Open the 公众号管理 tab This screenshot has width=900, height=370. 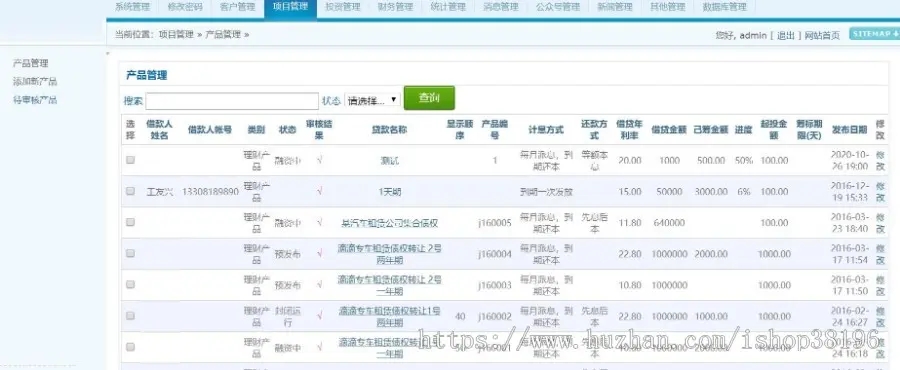[x=558, y=7]
